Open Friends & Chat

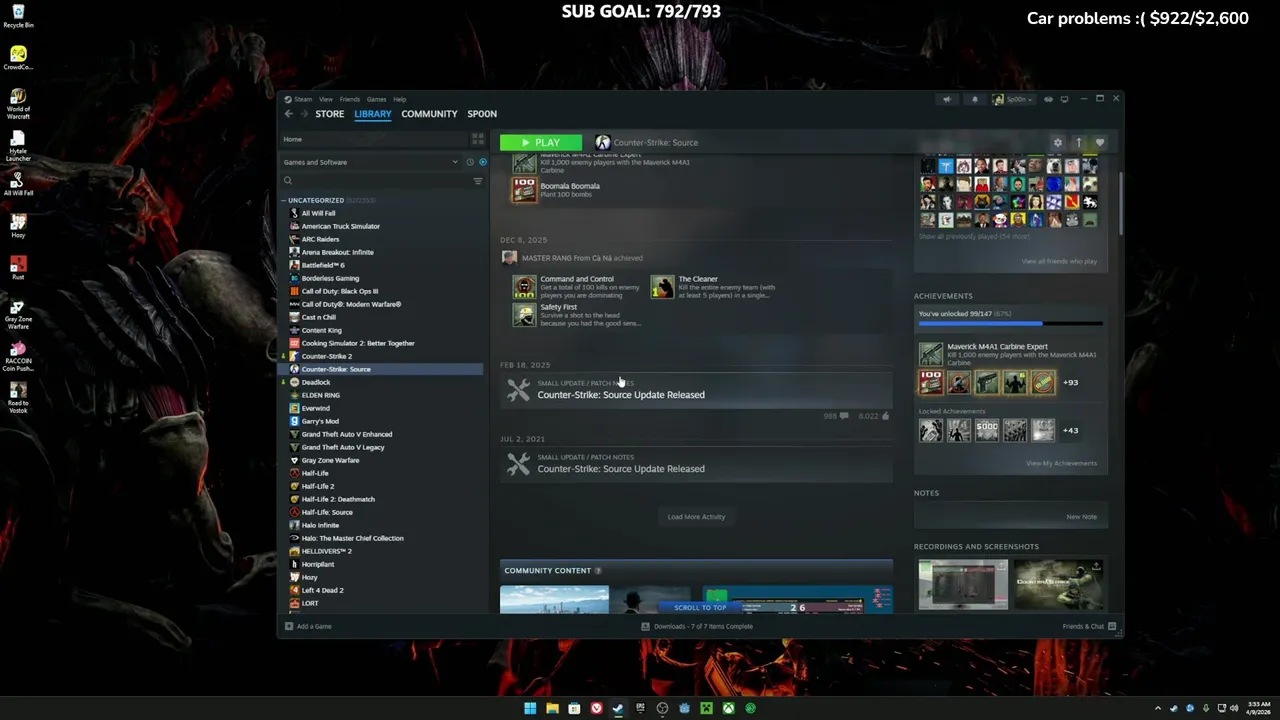point(1089,626)
